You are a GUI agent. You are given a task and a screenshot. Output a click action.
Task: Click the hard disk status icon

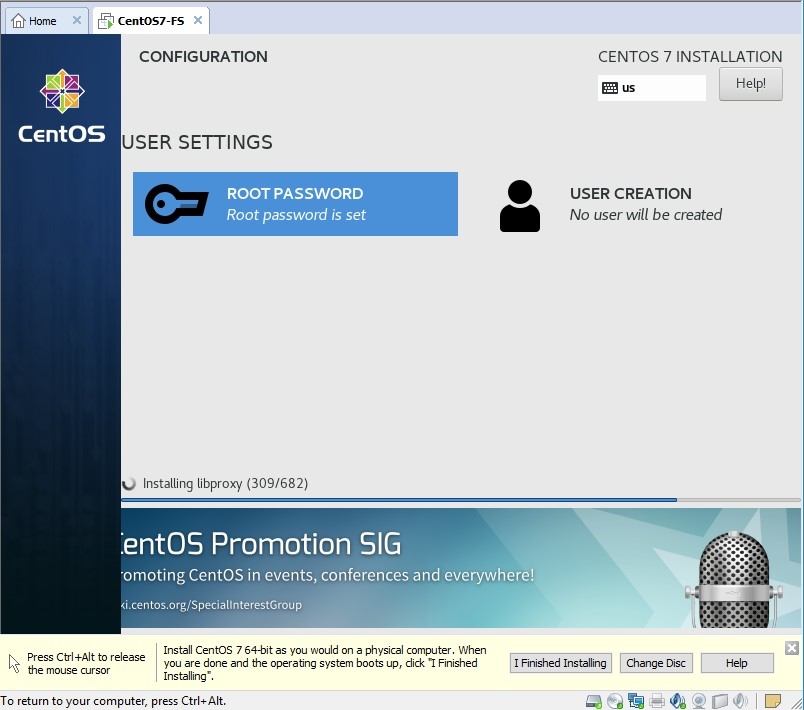593,701
